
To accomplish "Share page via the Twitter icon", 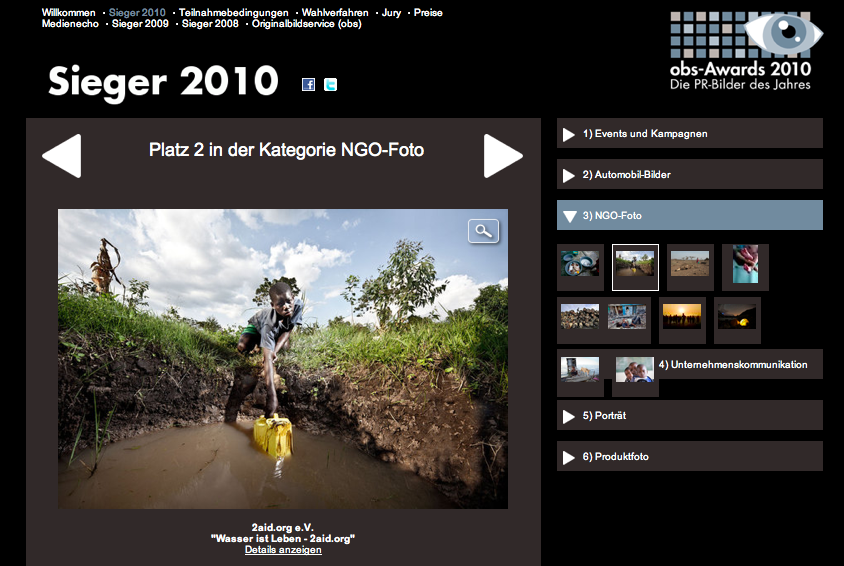I will 330,84.
